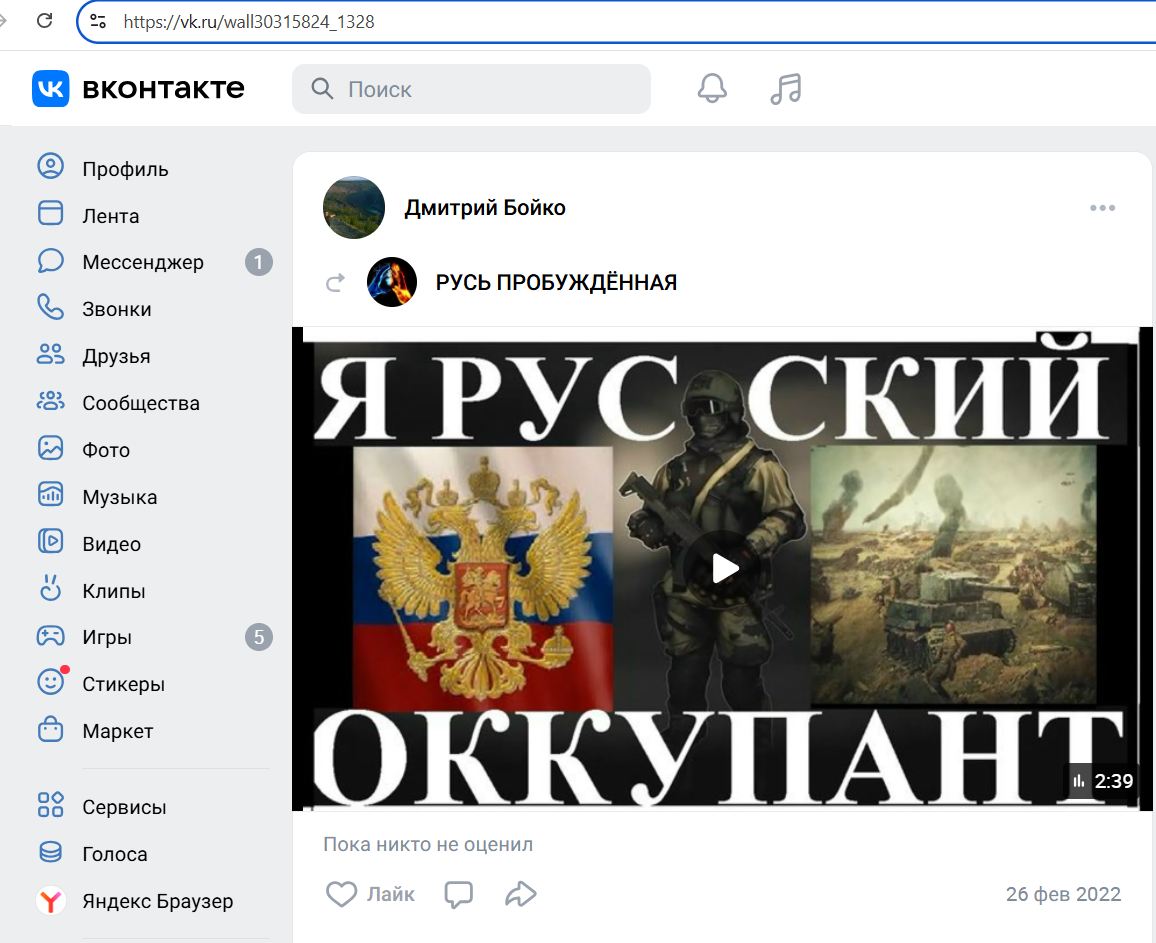Click the вконтакте wordmark
The height and width of the screenshot is (943, 1156).
coord(163,88)
